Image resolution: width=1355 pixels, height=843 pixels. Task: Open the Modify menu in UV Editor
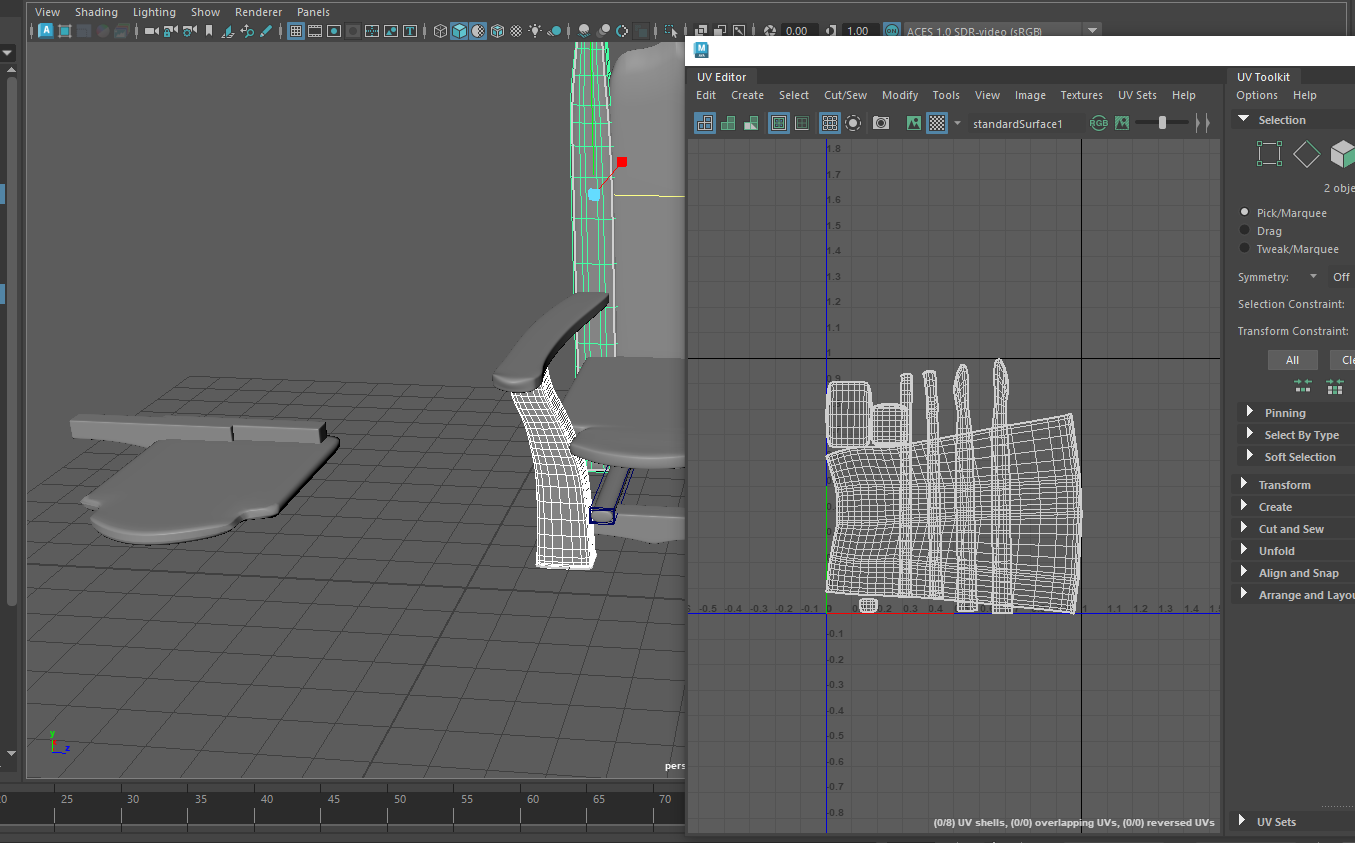(900, 95)
